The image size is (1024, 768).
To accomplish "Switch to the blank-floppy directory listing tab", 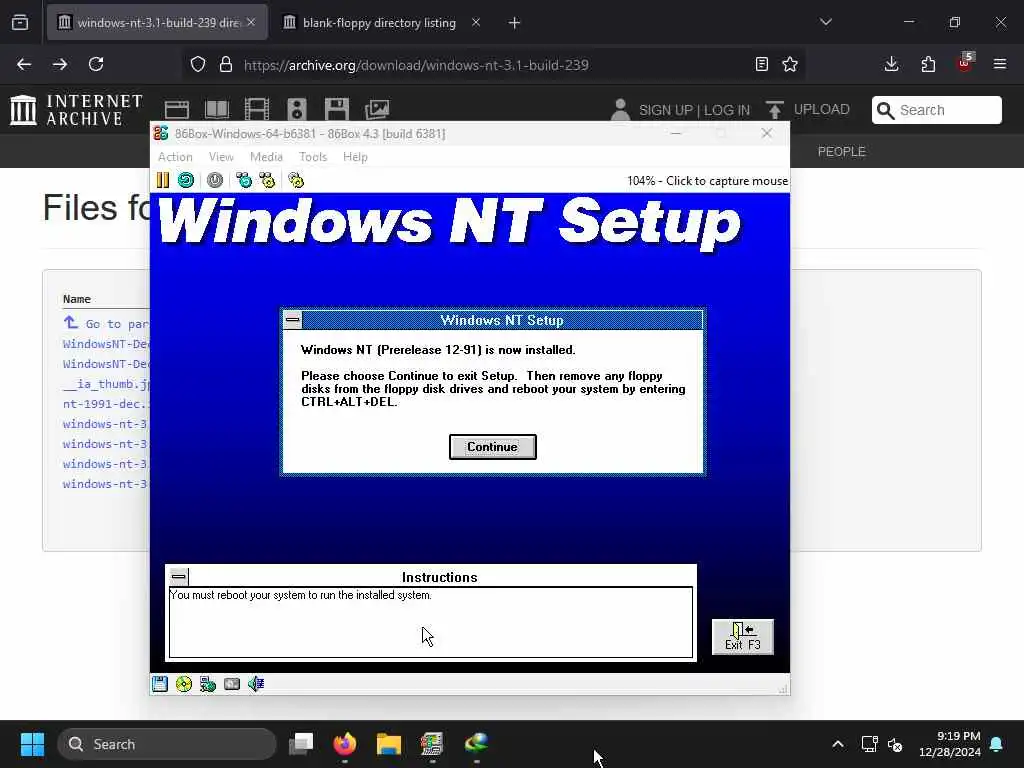I will click(x=379, y=23).
